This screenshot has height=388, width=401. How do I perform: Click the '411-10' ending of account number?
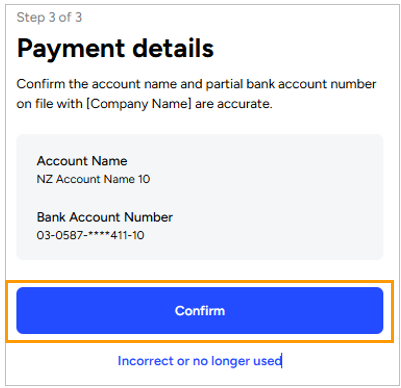coord(127,235)
